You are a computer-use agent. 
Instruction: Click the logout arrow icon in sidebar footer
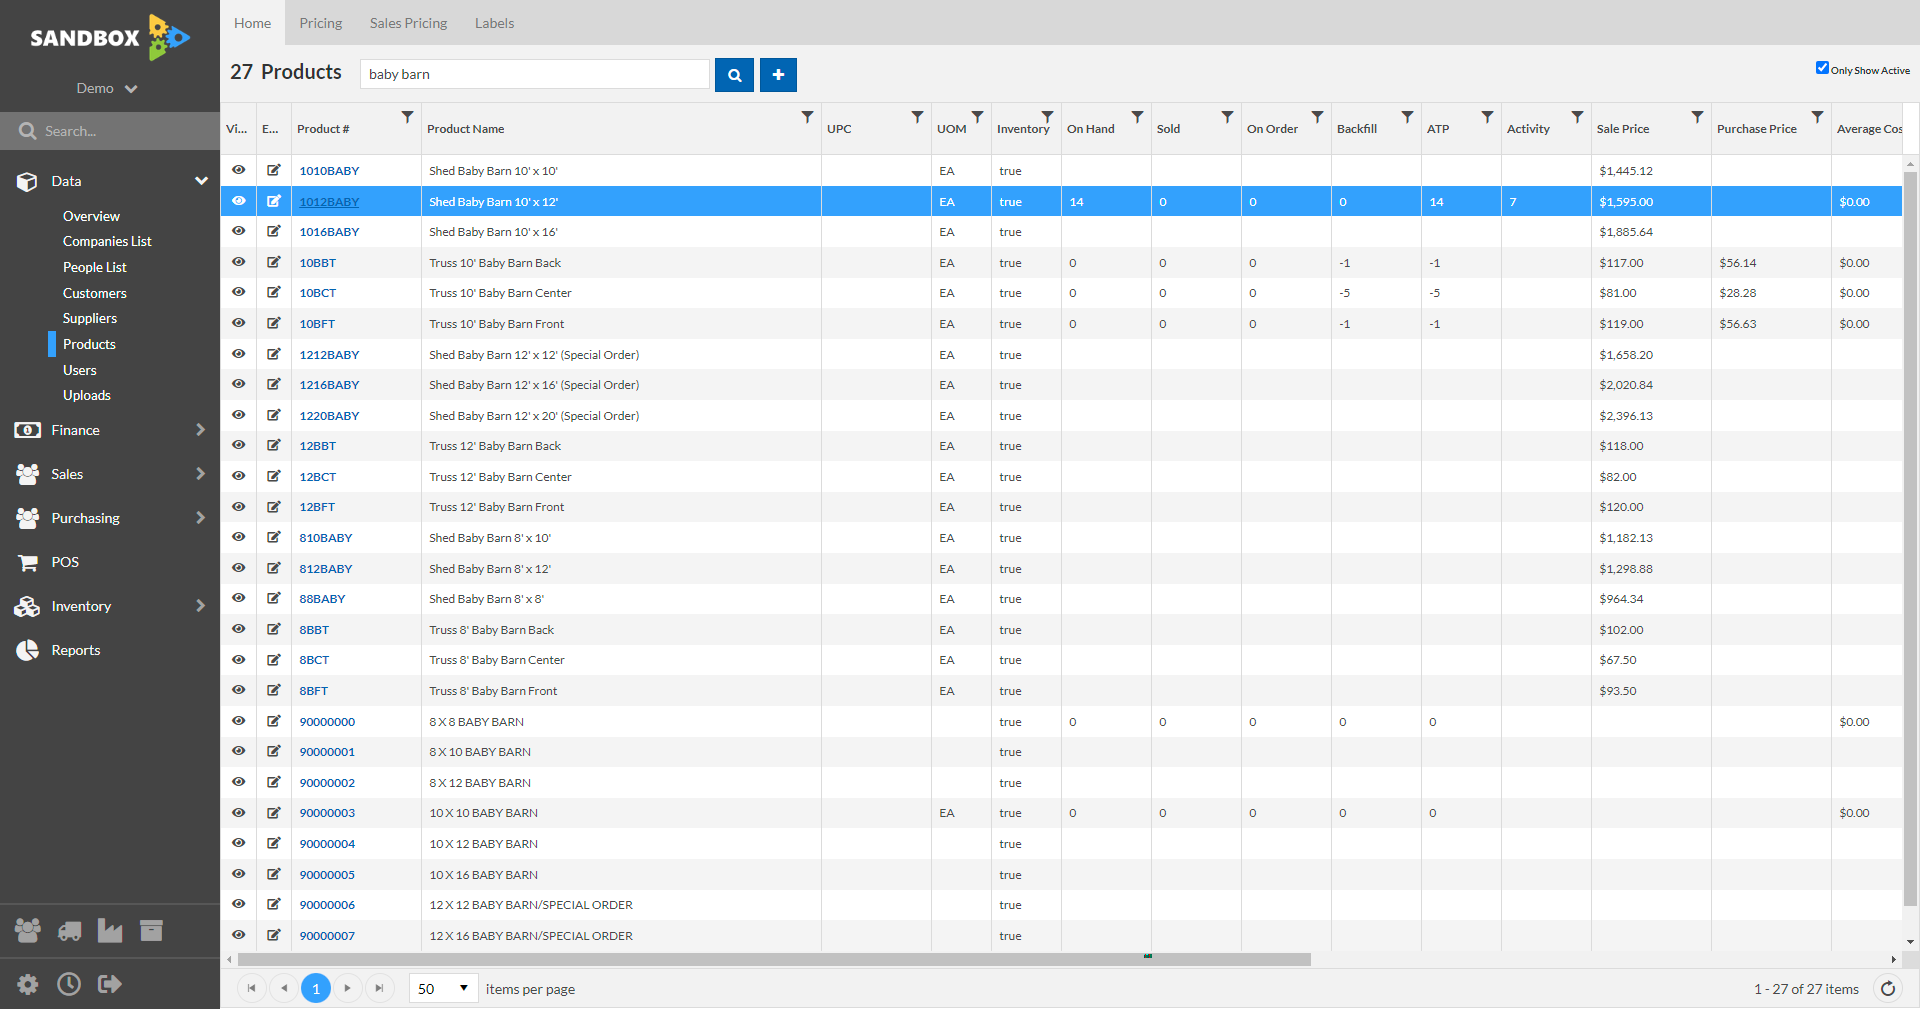[x=110, y=984]
